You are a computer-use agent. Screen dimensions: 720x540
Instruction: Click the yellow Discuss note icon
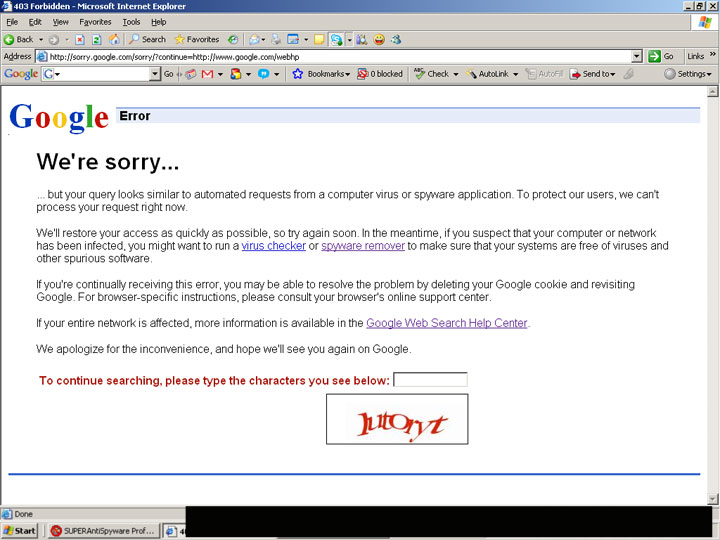319,40
